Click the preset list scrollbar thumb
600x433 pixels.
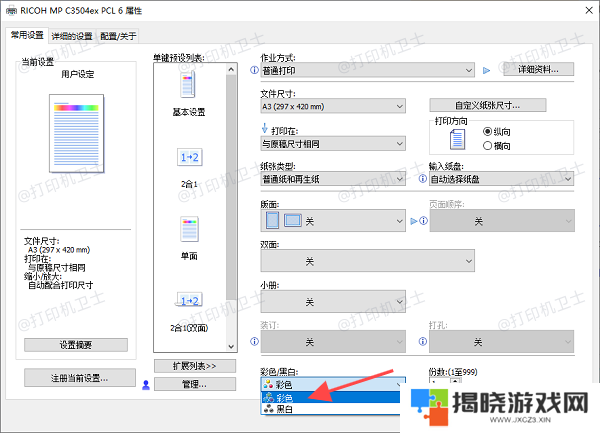[231, 187]
